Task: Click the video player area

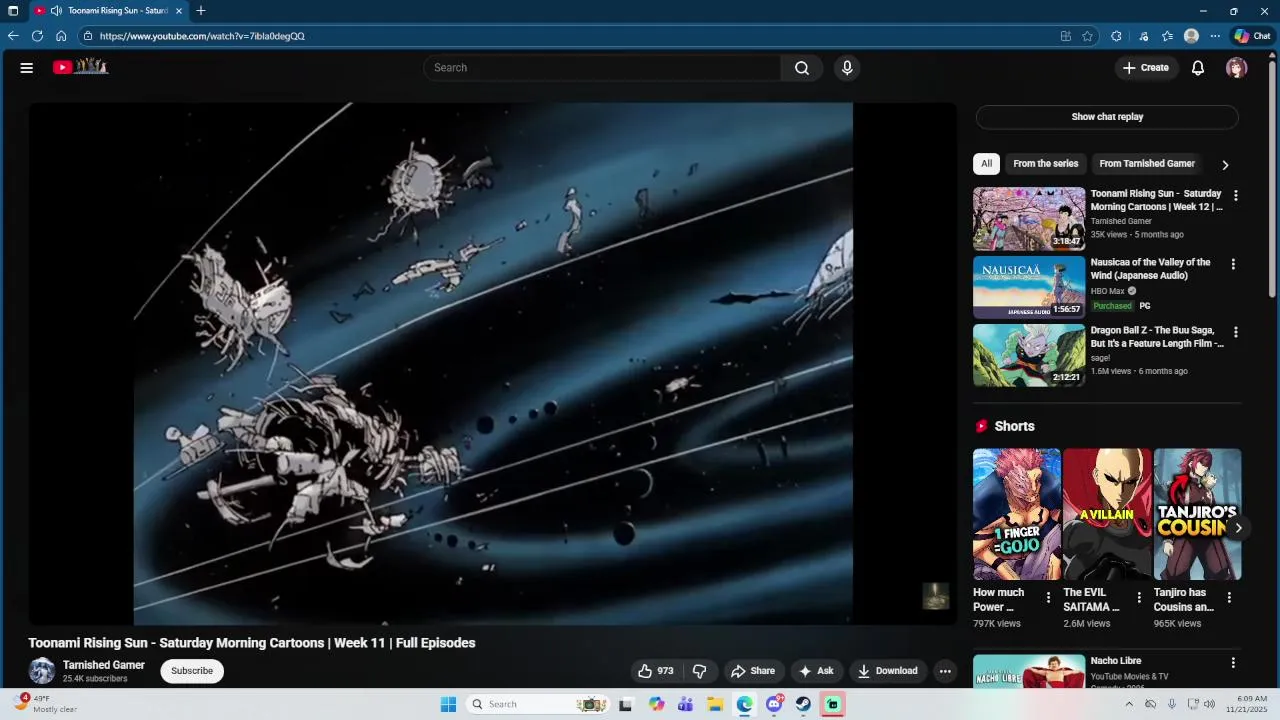Action: tap(492, 364)
